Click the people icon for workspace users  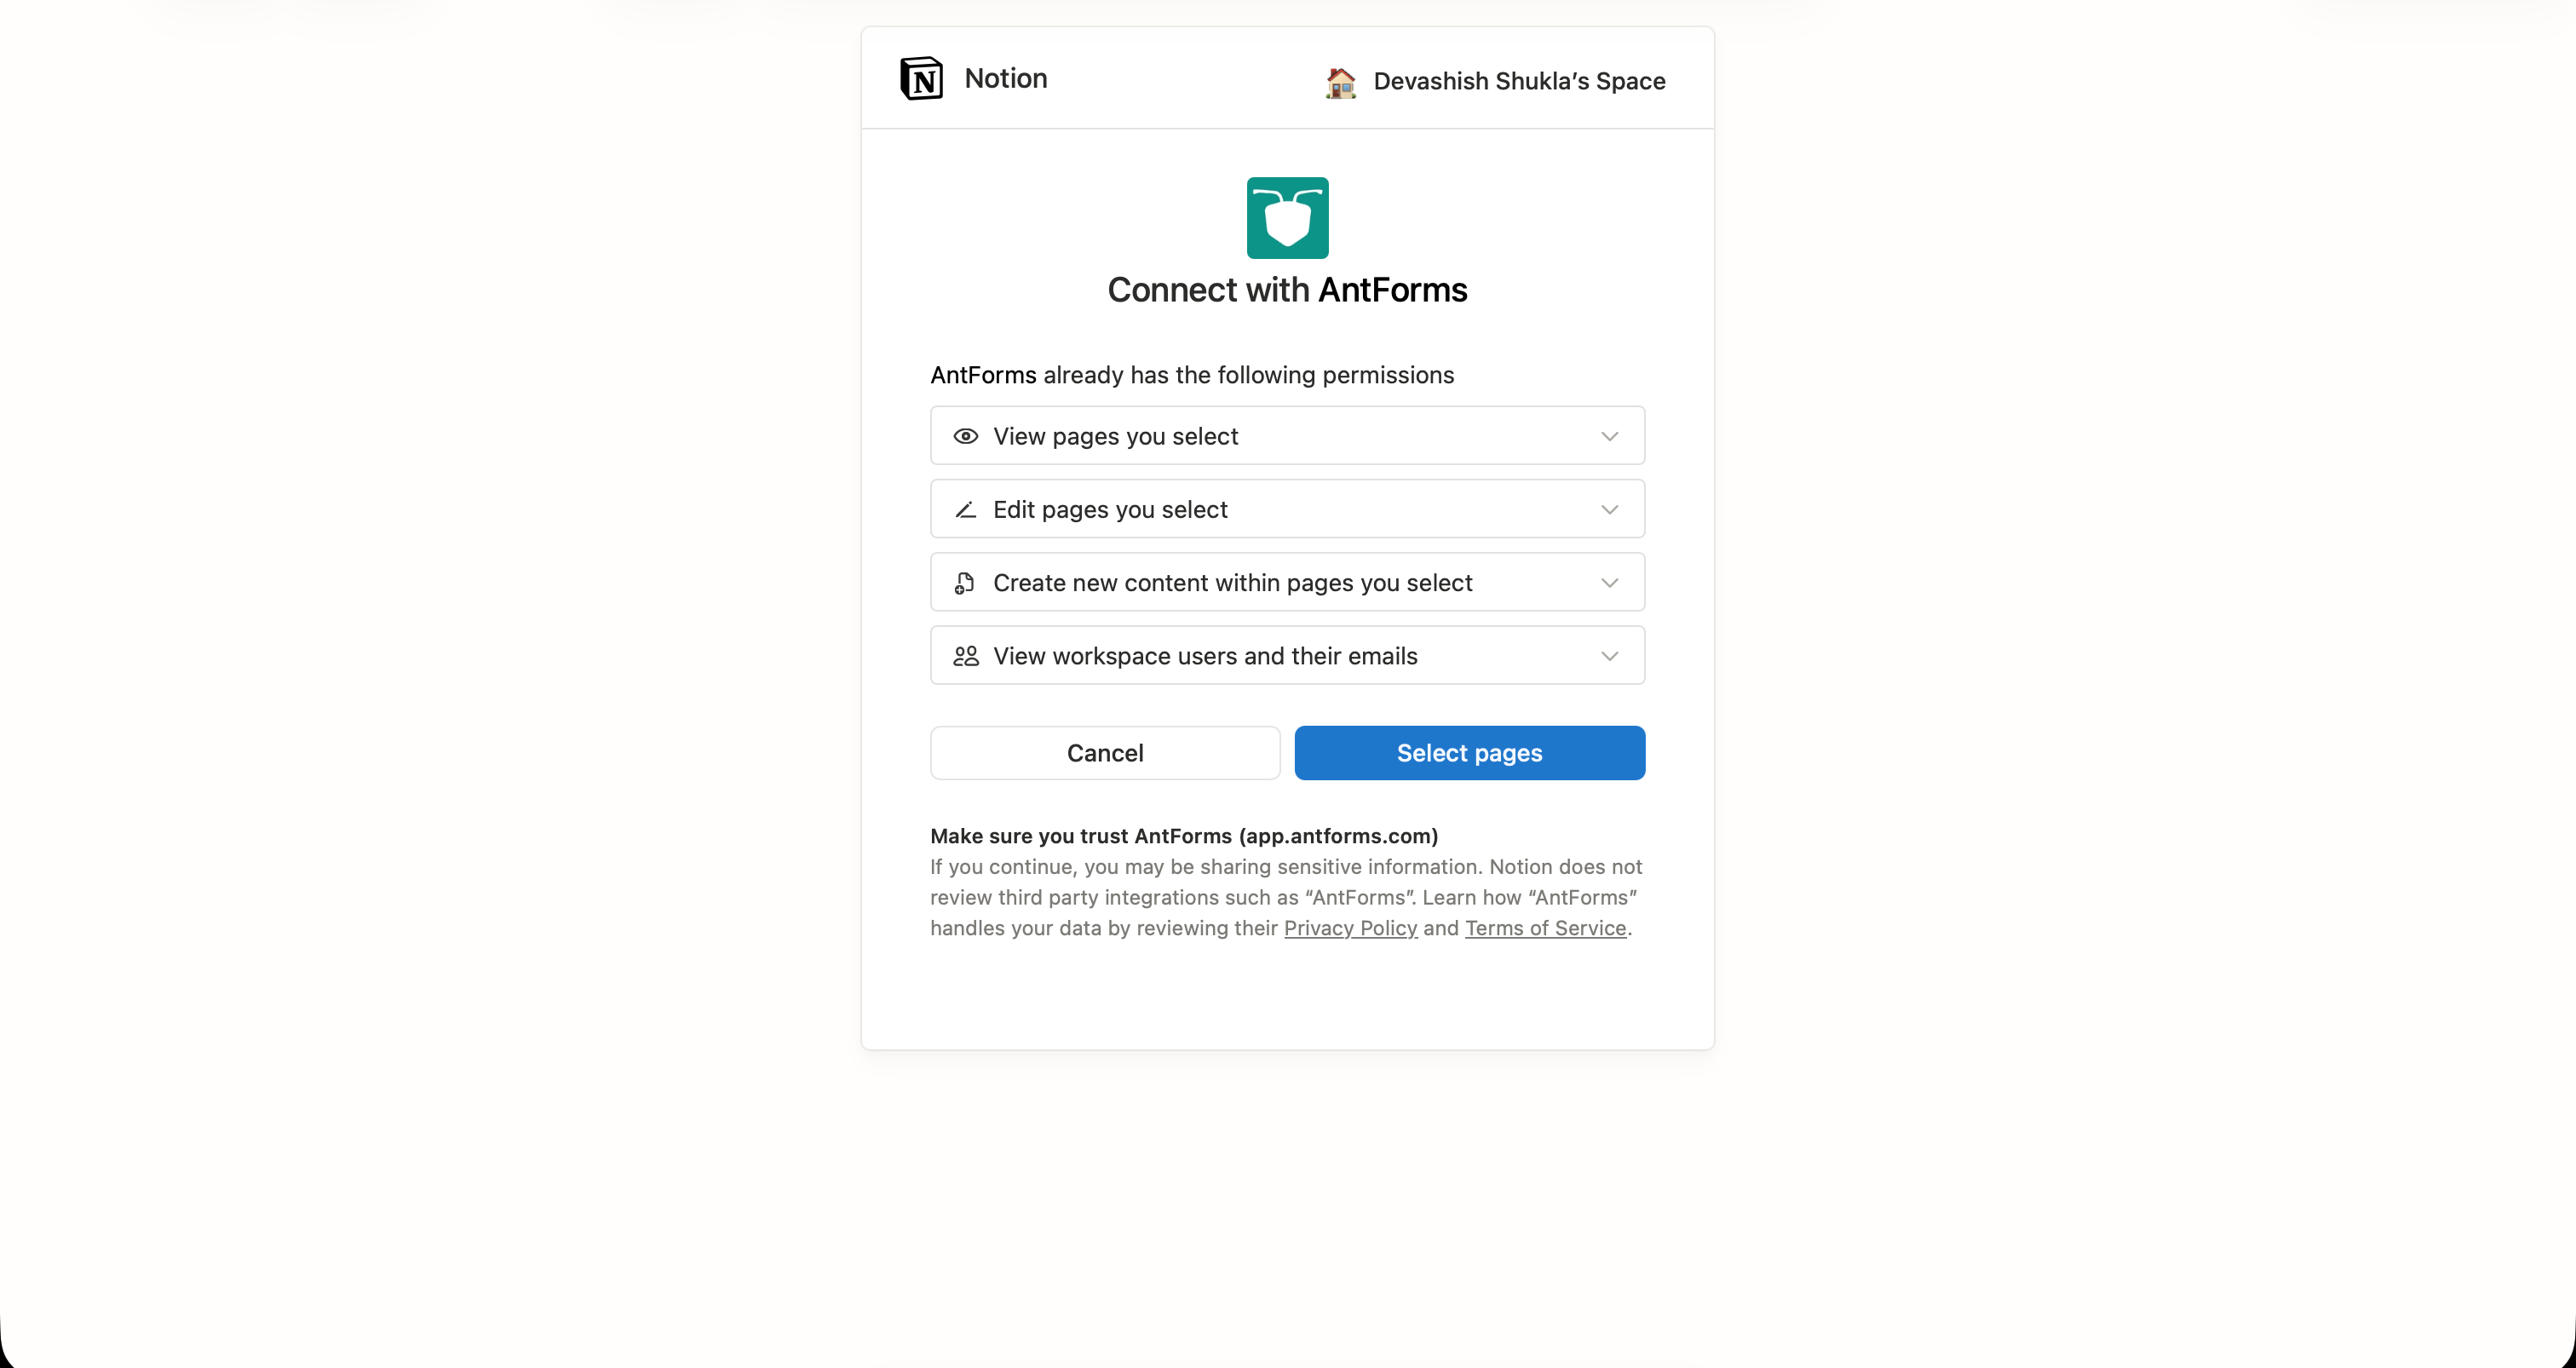(x=964, y=656)
